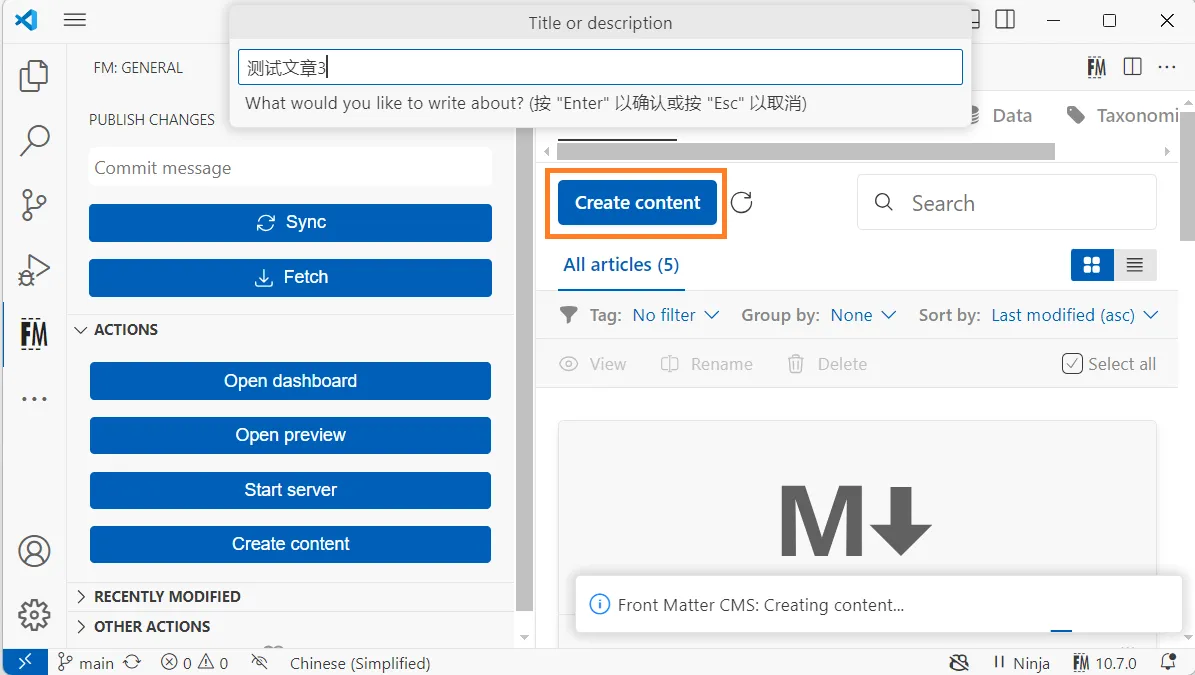Check the Select all checkbox
1195x675 pixels.
[1072, 363]
